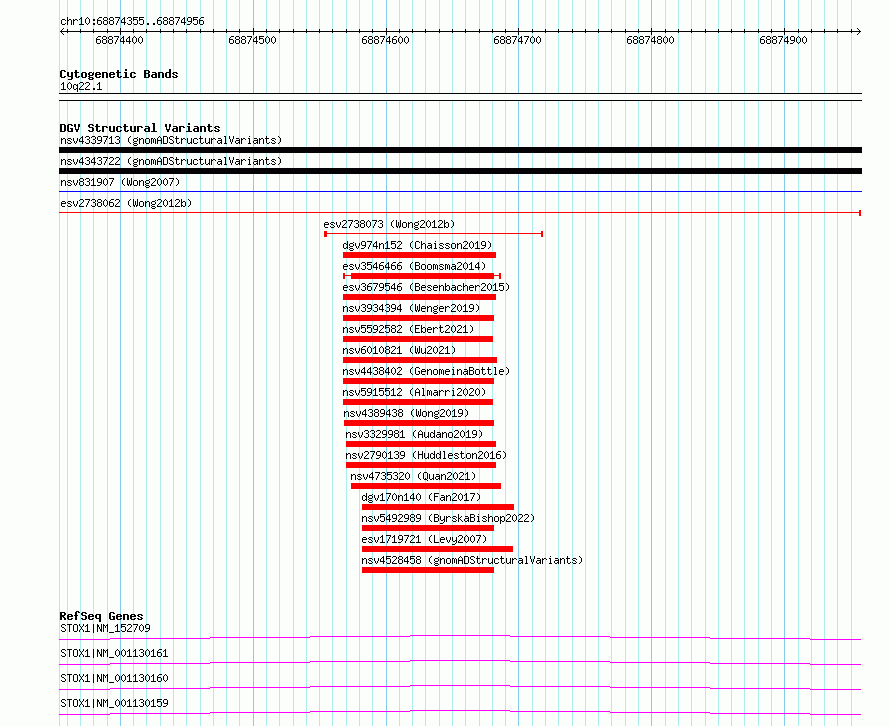Open gene STOX1|NM_001130161 label
This screenshot has width=890, height=726.
(x=114, y=653)
